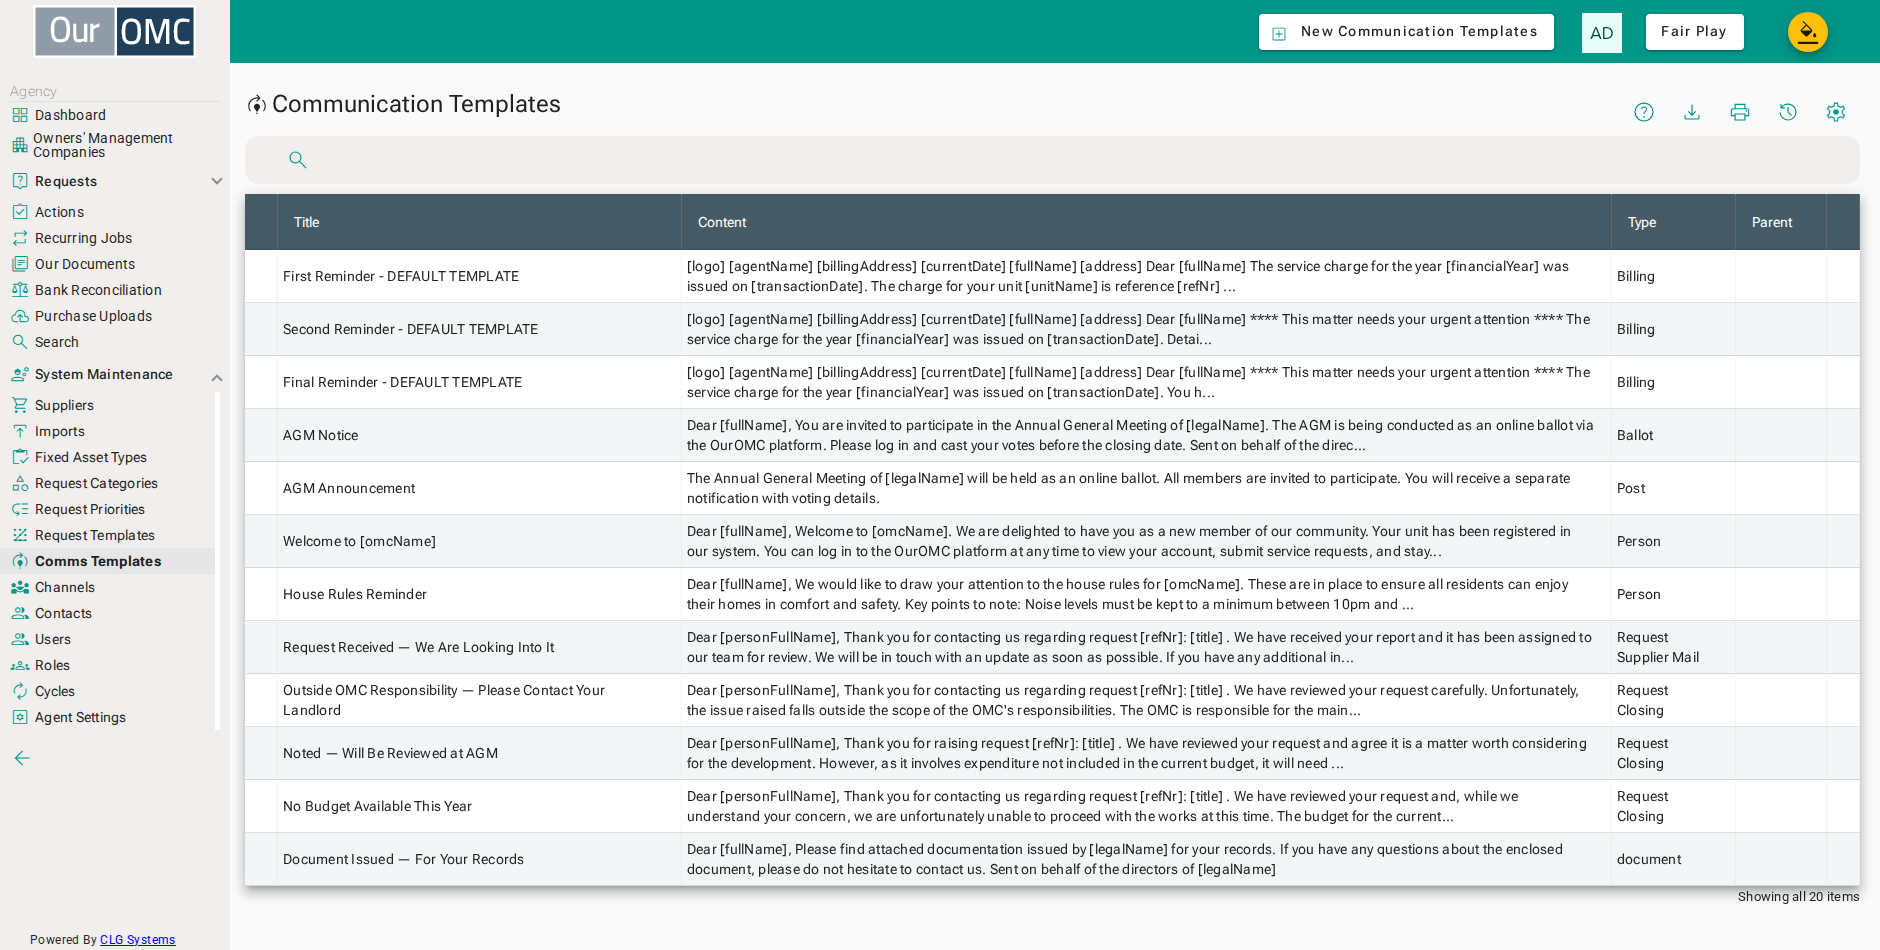The image size is (1880, 950).
Task: Click the Fair Play button
Action: tap(1694, 32)
